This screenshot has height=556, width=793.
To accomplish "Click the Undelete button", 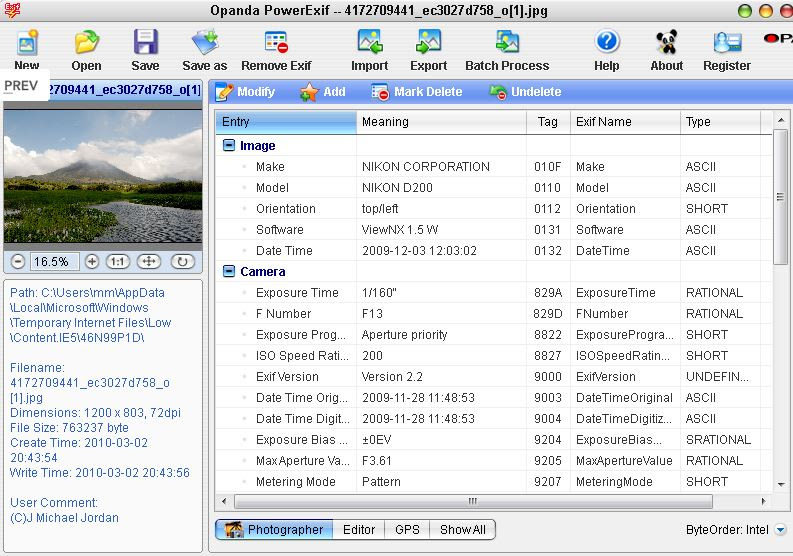I will tap(525, 92).
